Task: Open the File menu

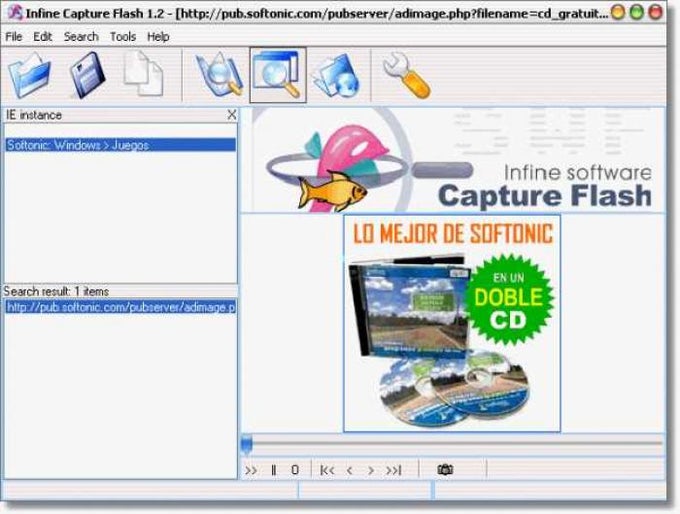Action: coord(14,37)
